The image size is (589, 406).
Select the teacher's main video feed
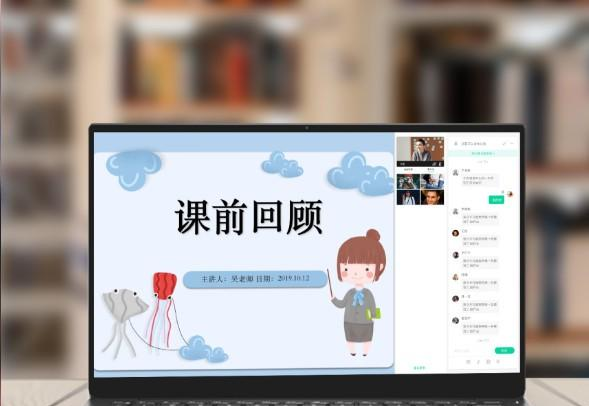(x=420, y=152)
